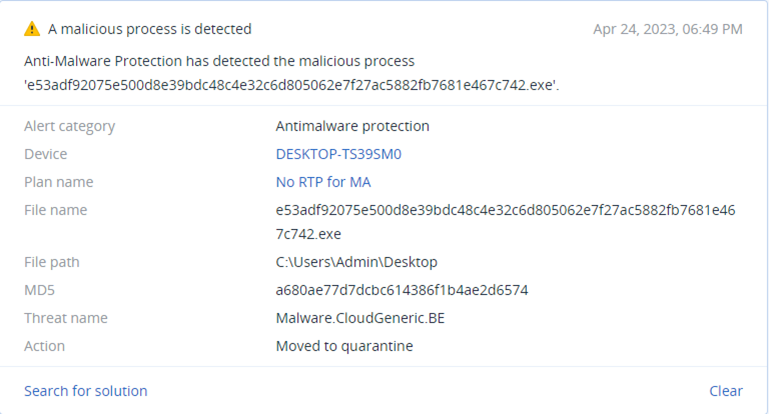Image resolution: width=769 pixels, height=414 pixels.
Task: Click the Search for solution link
Action: click(x=86, y=391)
